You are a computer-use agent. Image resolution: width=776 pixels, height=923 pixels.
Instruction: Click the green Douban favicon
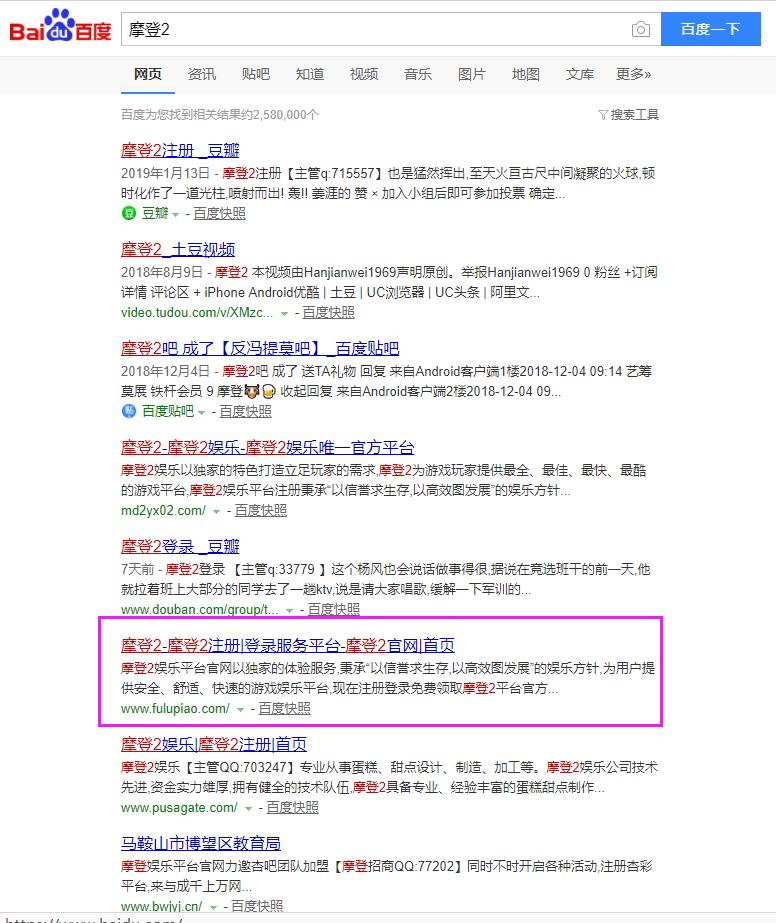click(x=128, y=213)
